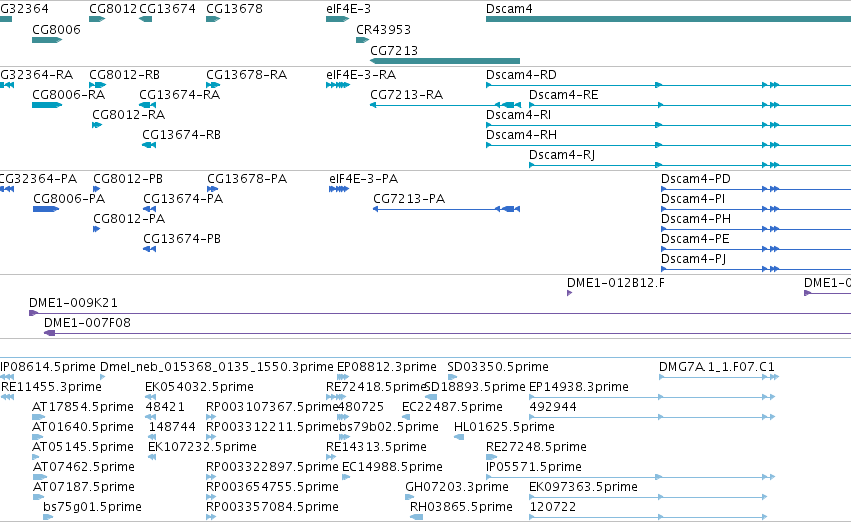851x522 pixels.
Task: Select the RE27248.5prime EST
Action: coord(491,457)
